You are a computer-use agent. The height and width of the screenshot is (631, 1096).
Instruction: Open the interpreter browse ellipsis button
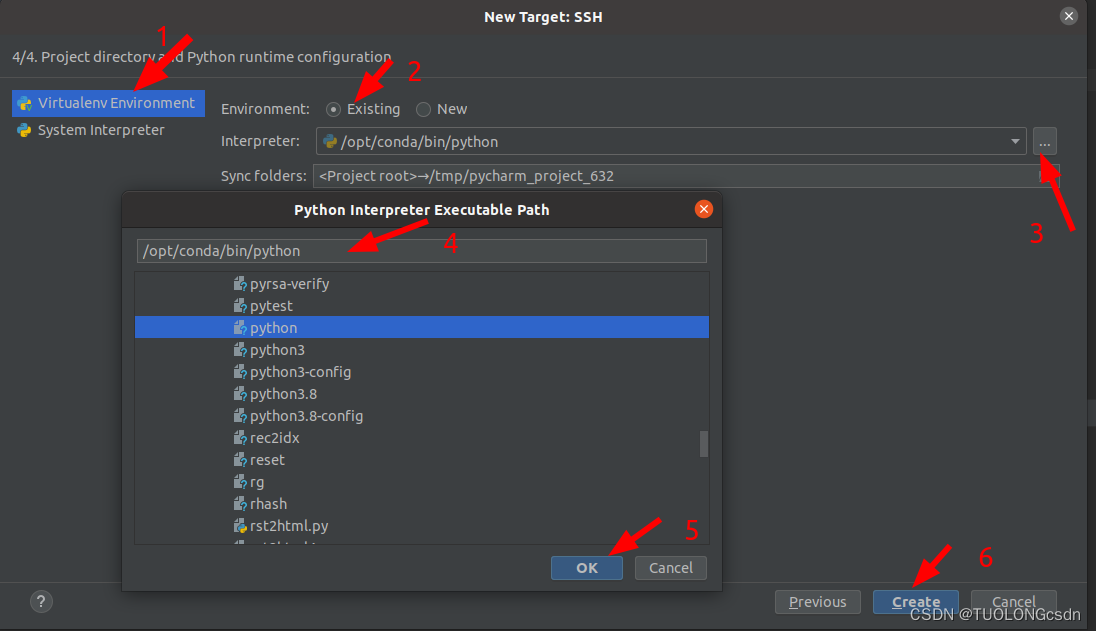(1044, 141)
